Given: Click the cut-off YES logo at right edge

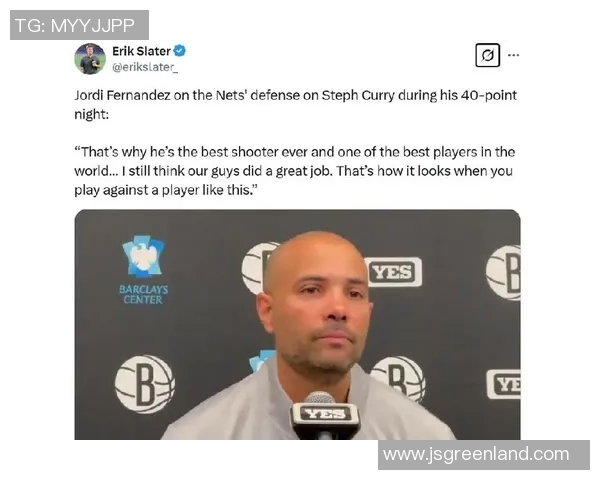Looking at the screenshot, I should [504, 384].
